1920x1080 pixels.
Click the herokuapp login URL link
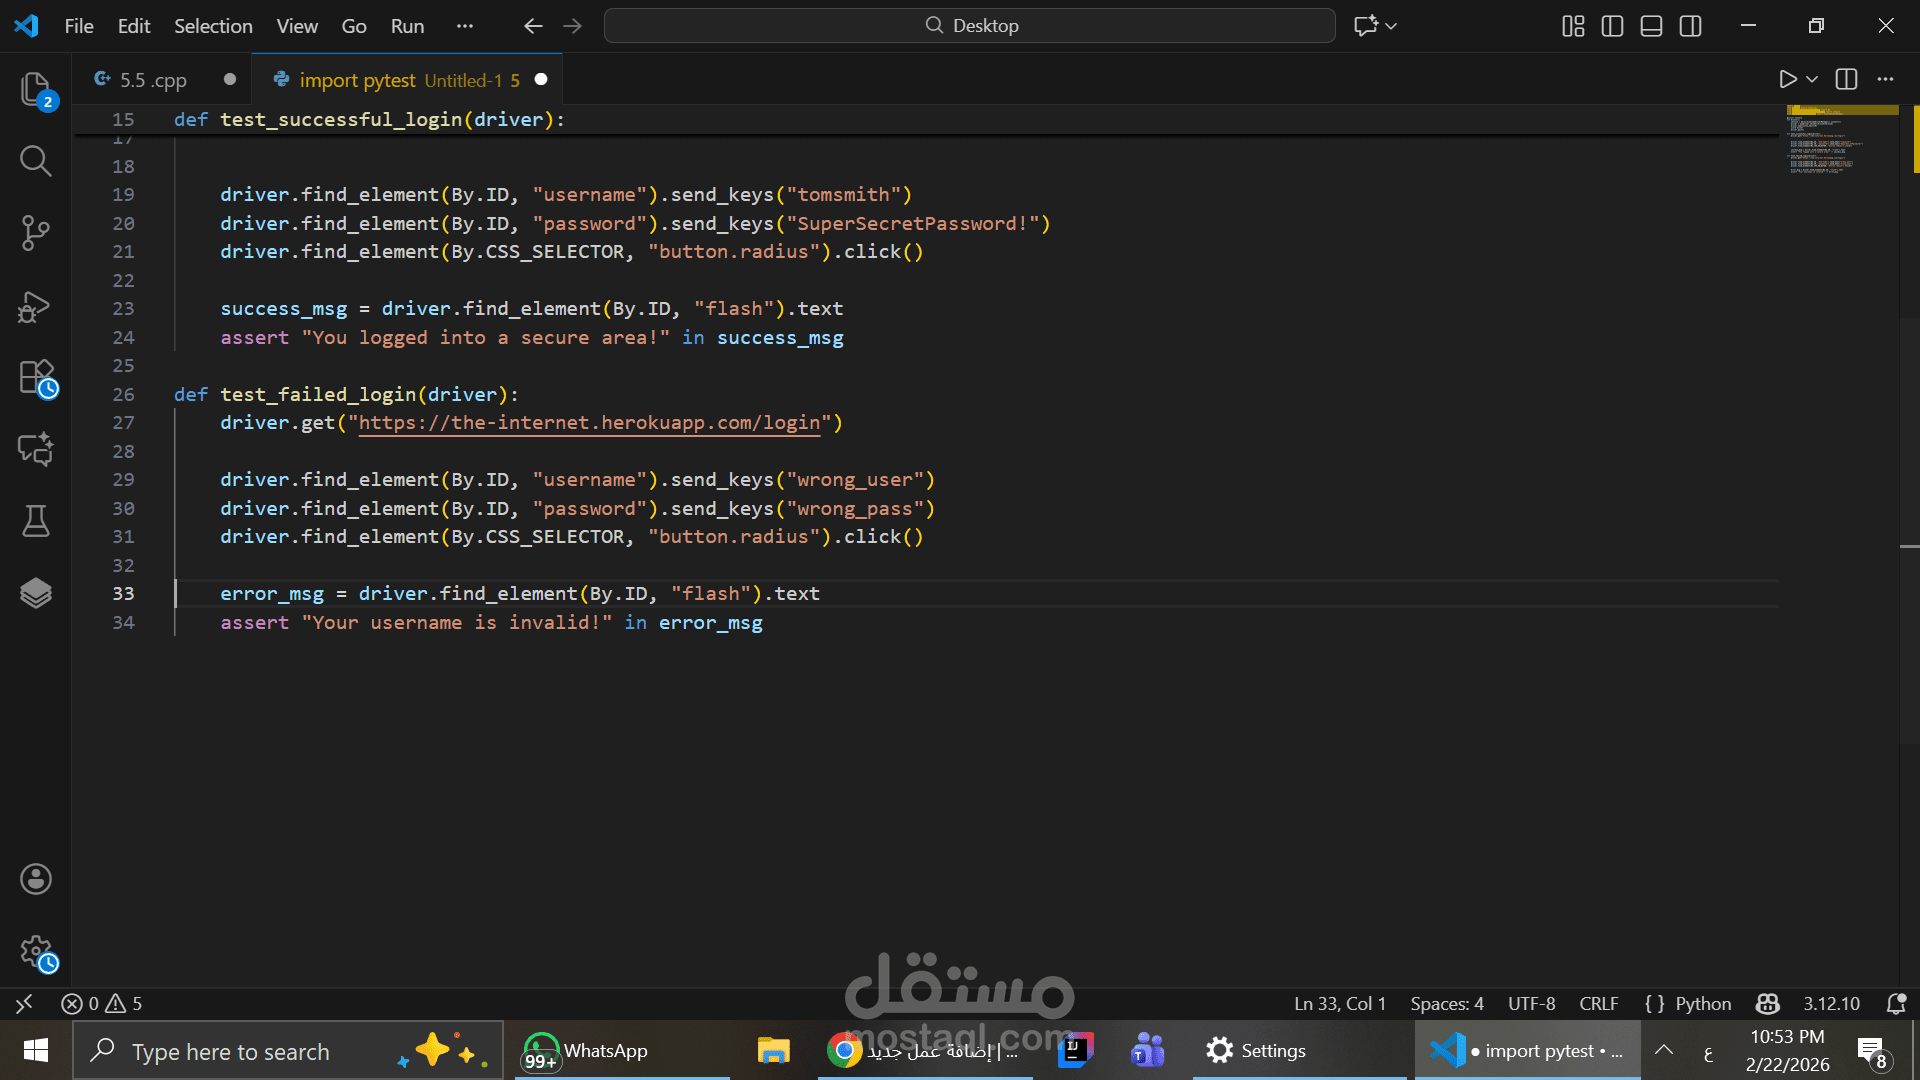click(x=590, y=422)
